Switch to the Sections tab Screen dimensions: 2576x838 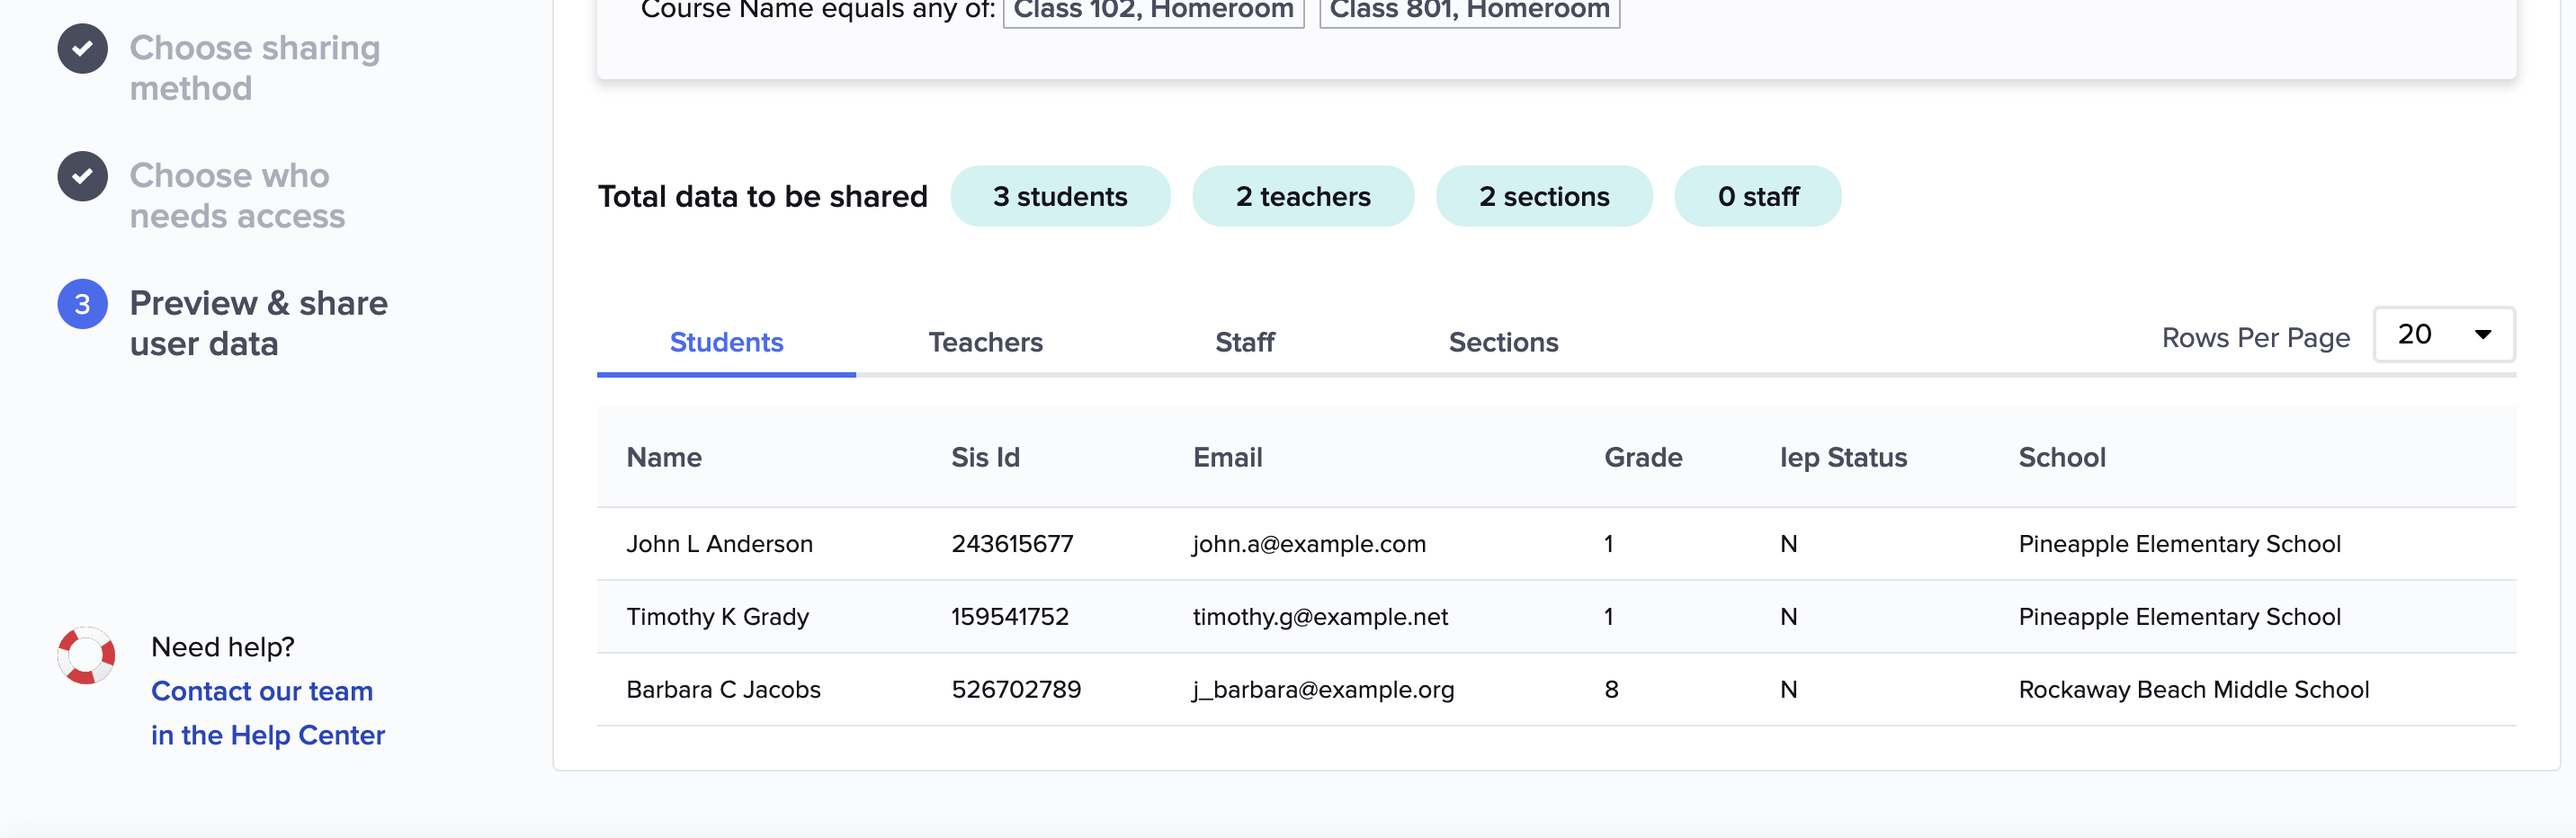tap(1503, 342)
